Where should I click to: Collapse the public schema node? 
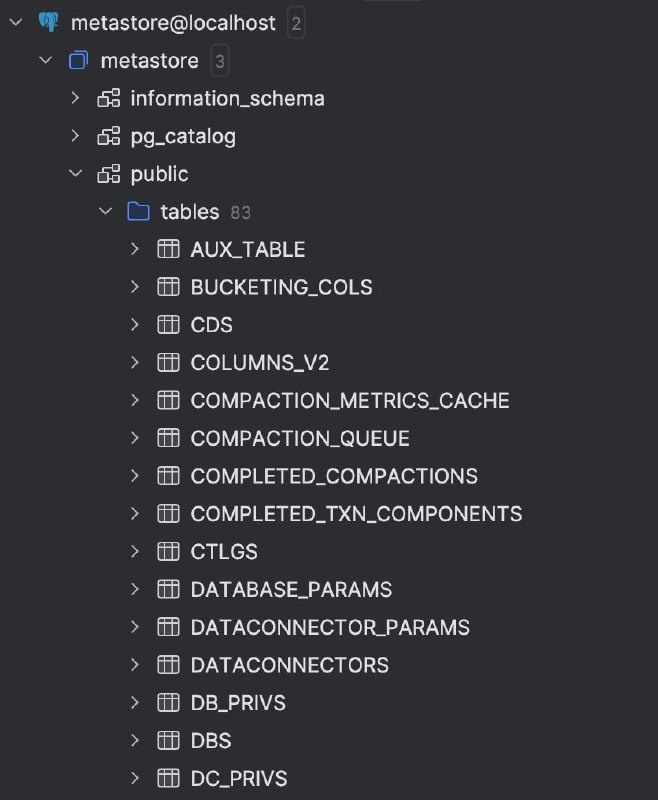(x=75, y=174)
